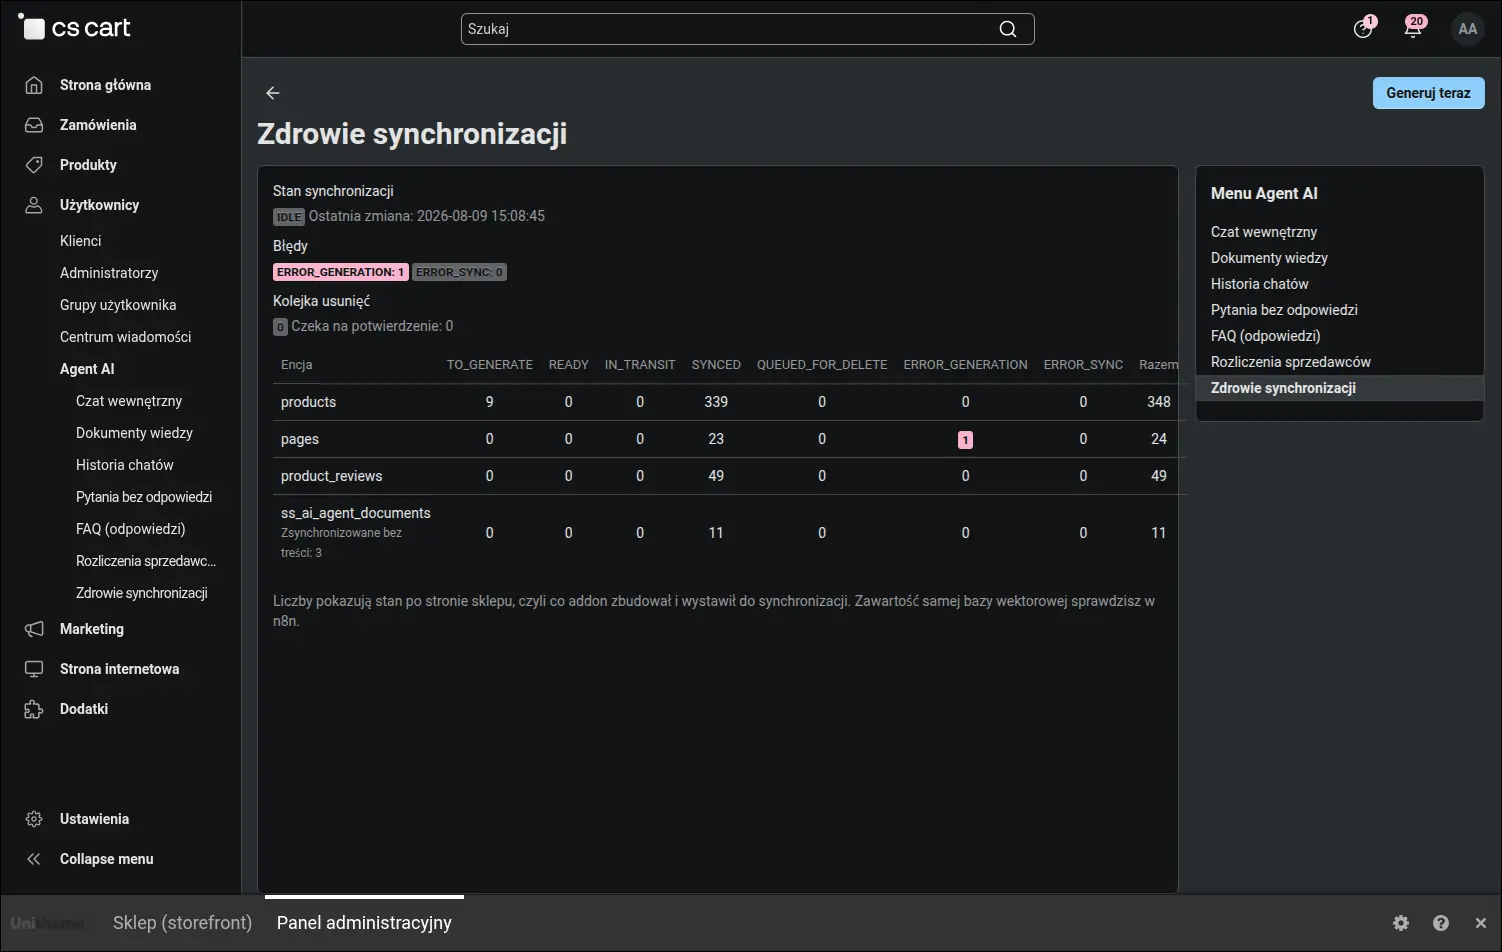
Task: Click bottom bar help question icon
Action: (1441, 923)
